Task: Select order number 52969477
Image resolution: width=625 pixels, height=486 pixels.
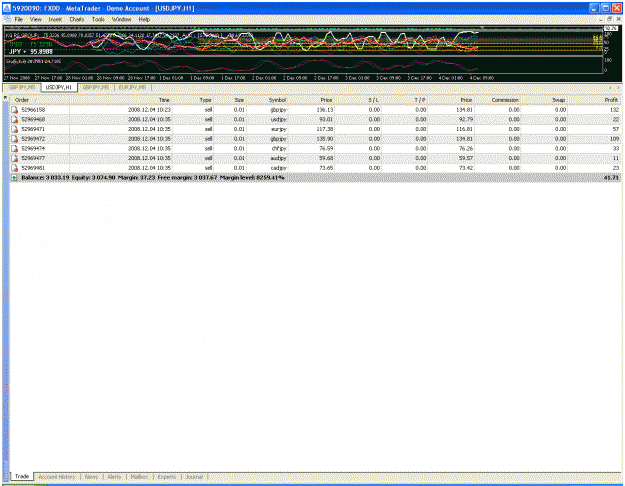Action: click(33, 158)
